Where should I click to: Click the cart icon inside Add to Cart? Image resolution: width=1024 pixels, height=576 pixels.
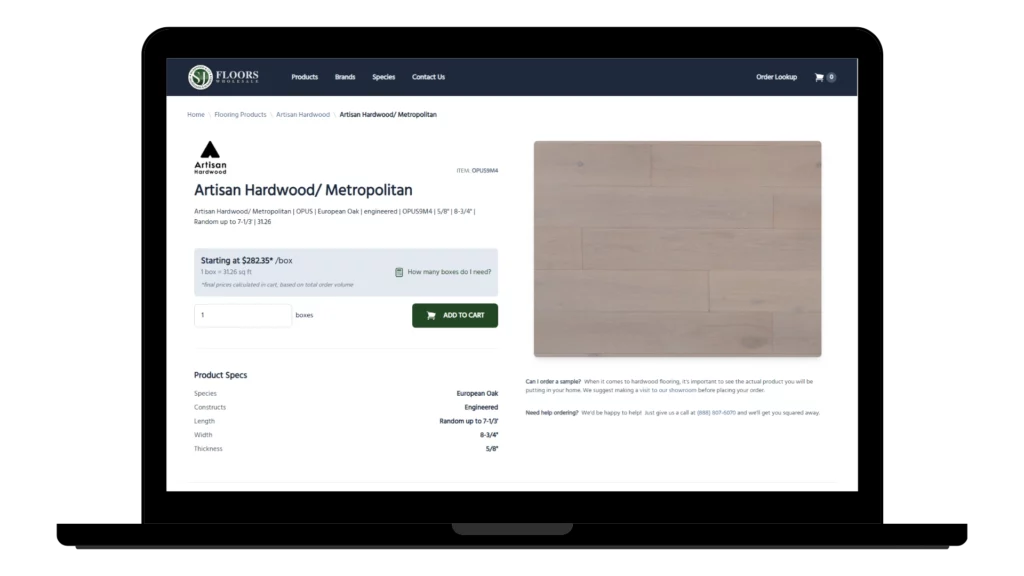(x=431, y=315)
